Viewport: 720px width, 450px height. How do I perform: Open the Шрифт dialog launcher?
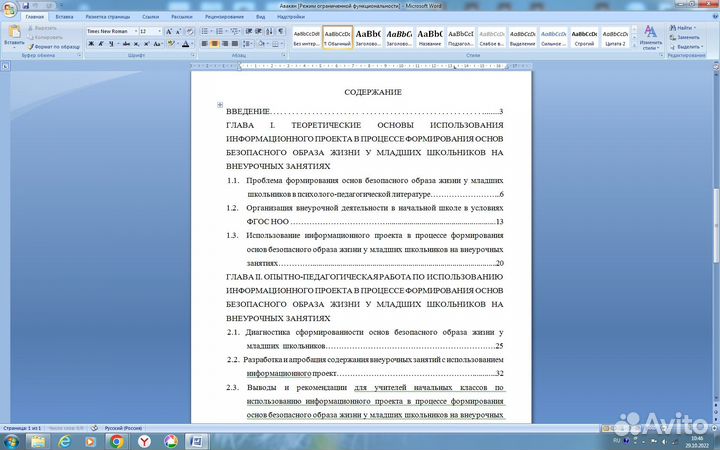coord(194,56)
